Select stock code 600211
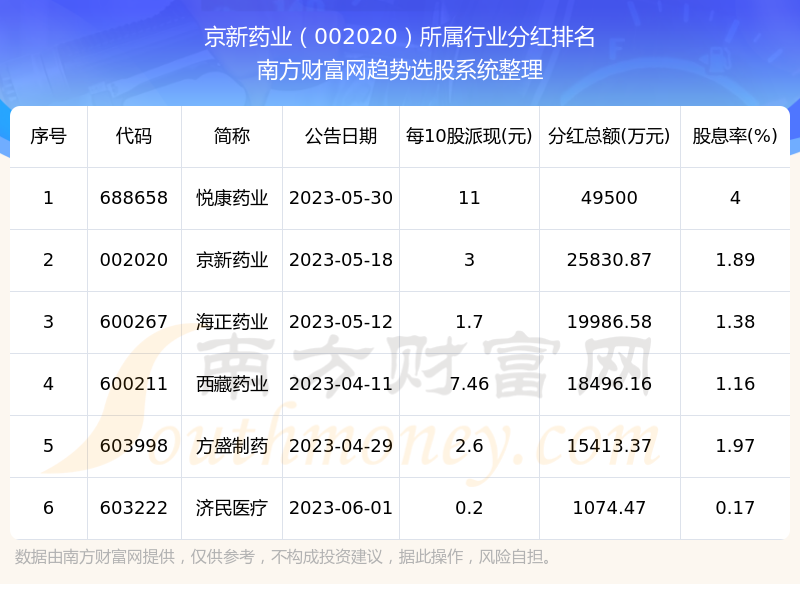 [x=134, y=384]
